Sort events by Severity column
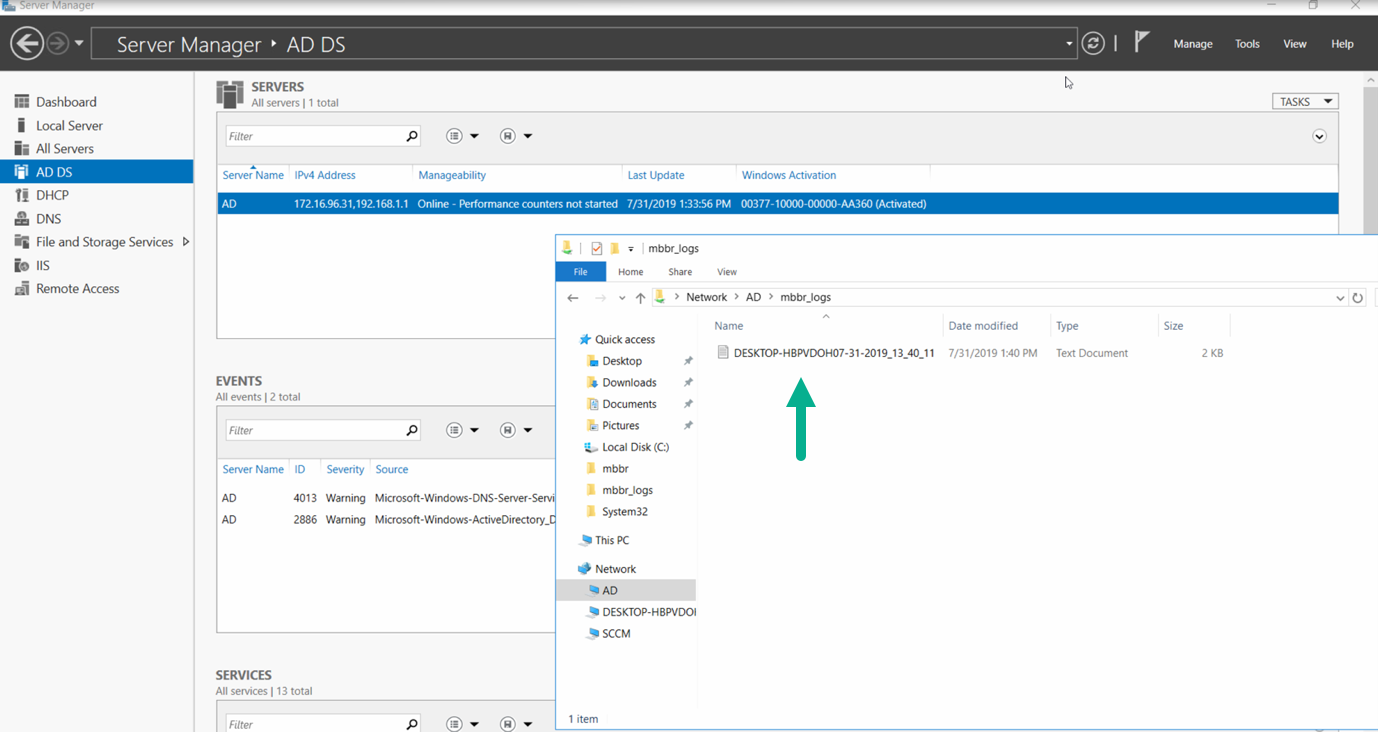 coord(345,469)
